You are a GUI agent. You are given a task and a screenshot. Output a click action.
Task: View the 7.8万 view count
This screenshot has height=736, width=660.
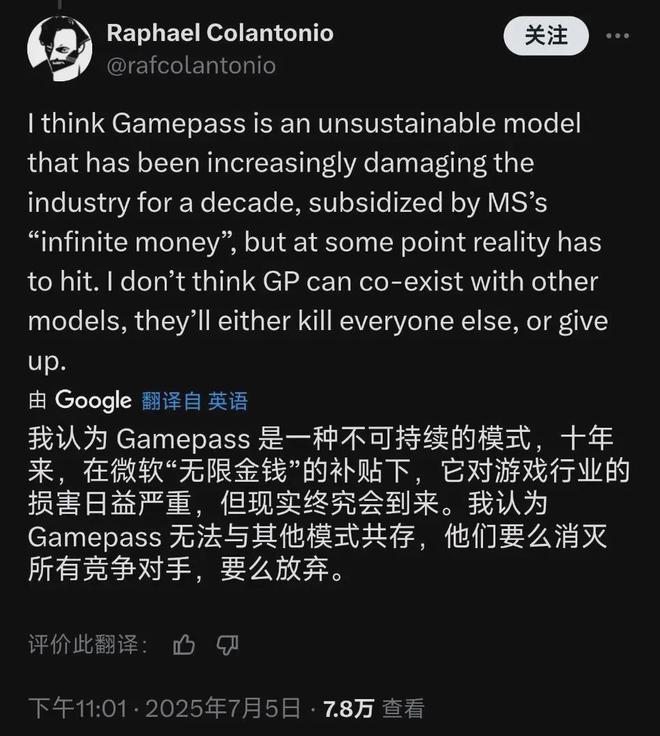pos(349,708)
